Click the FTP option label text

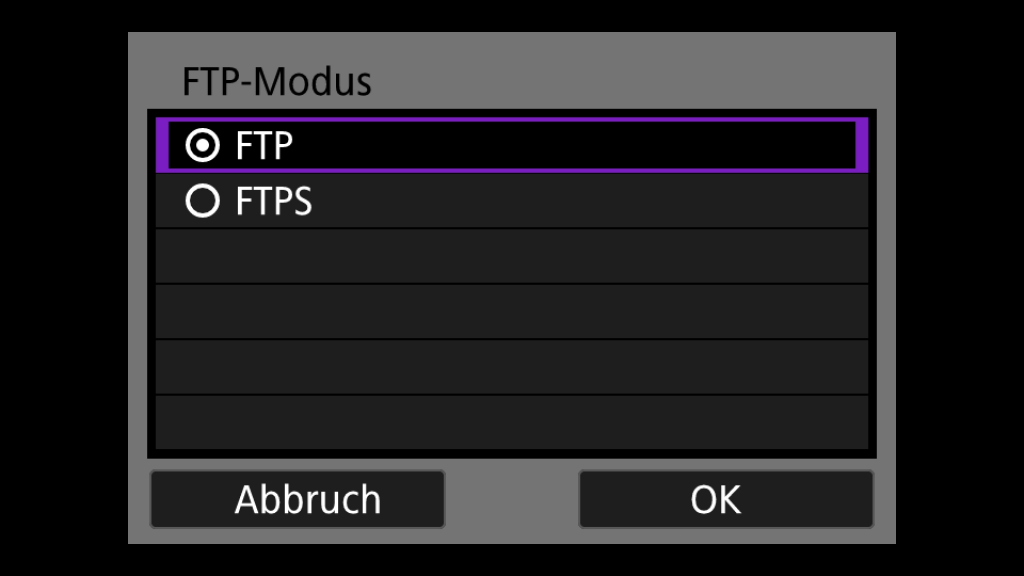pos(264,146)
